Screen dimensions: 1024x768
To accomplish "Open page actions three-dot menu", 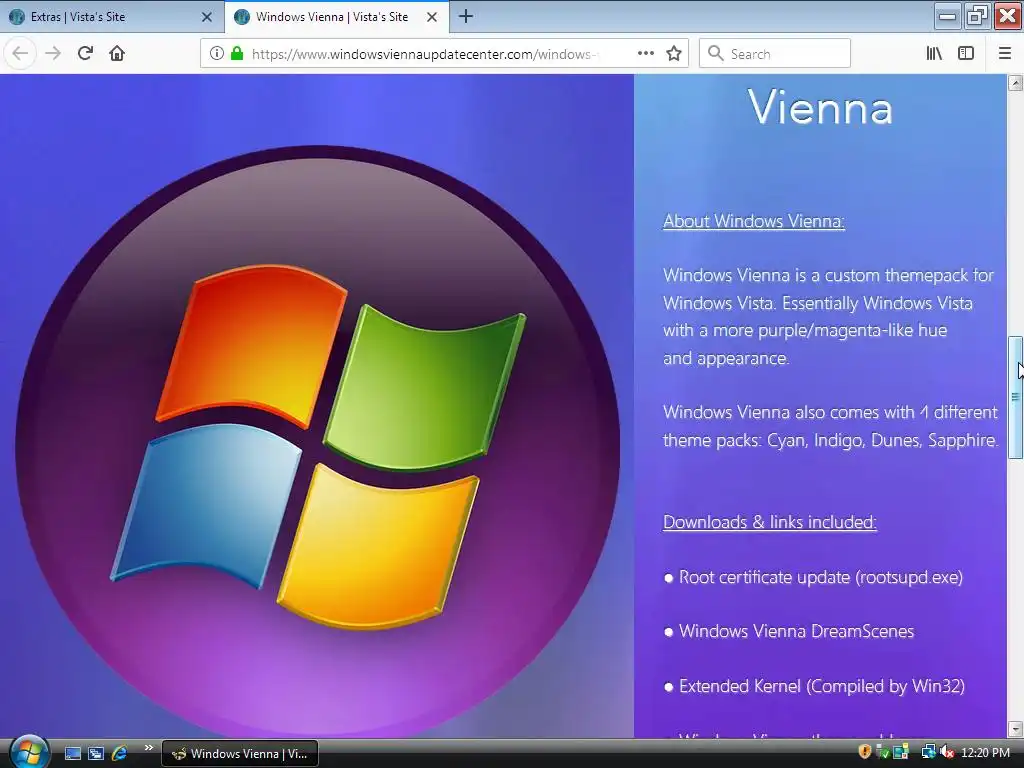I will 646,54.
